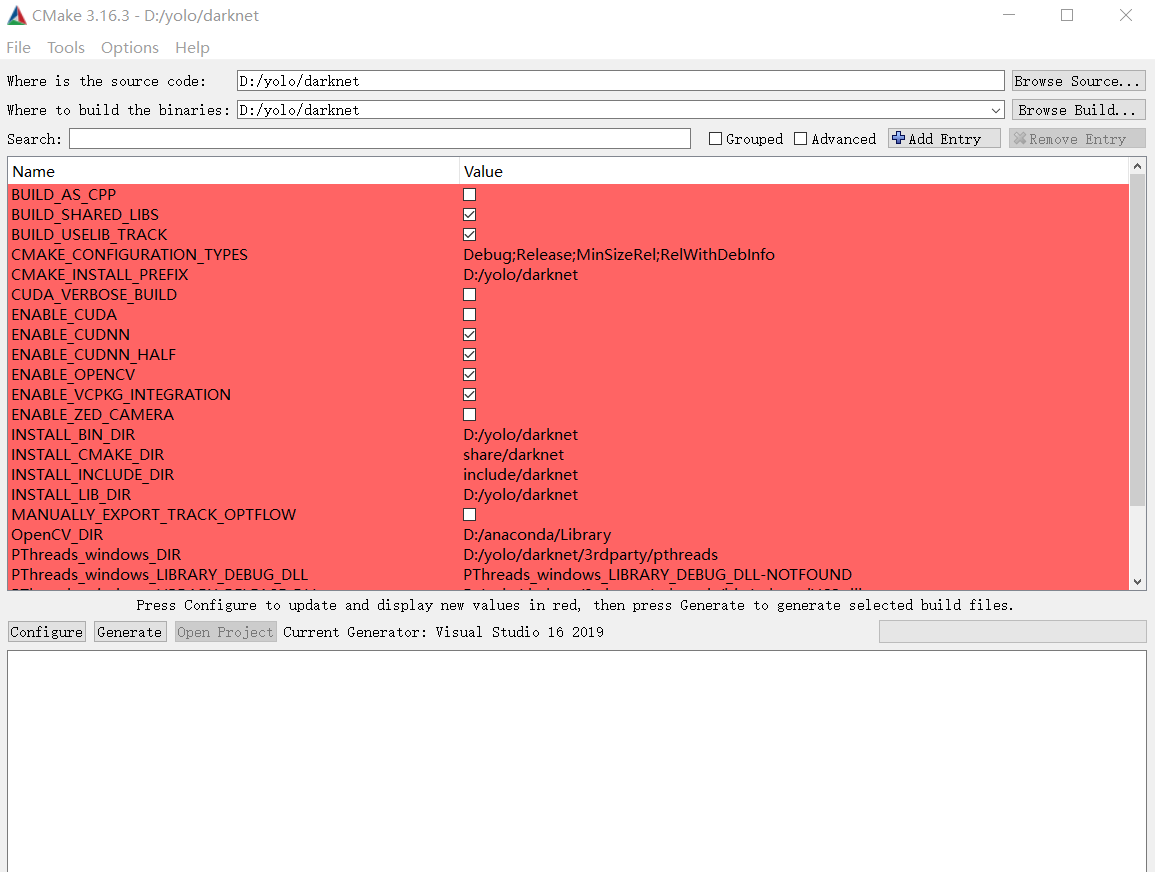Expand the Tools menu
This screenshot has height=872, width=1155.
click(x=66, y=47)
